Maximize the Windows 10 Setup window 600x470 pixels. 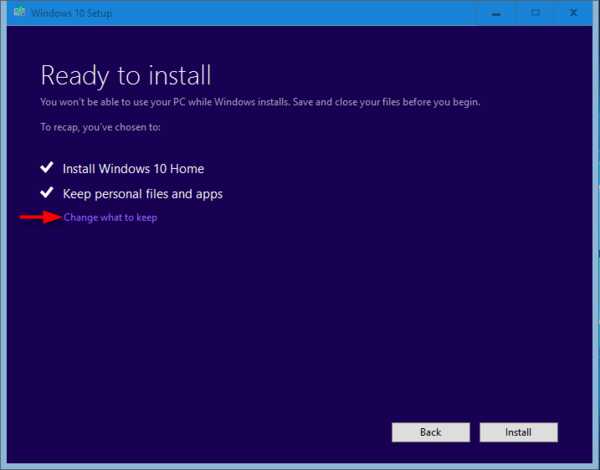(535, 13)
